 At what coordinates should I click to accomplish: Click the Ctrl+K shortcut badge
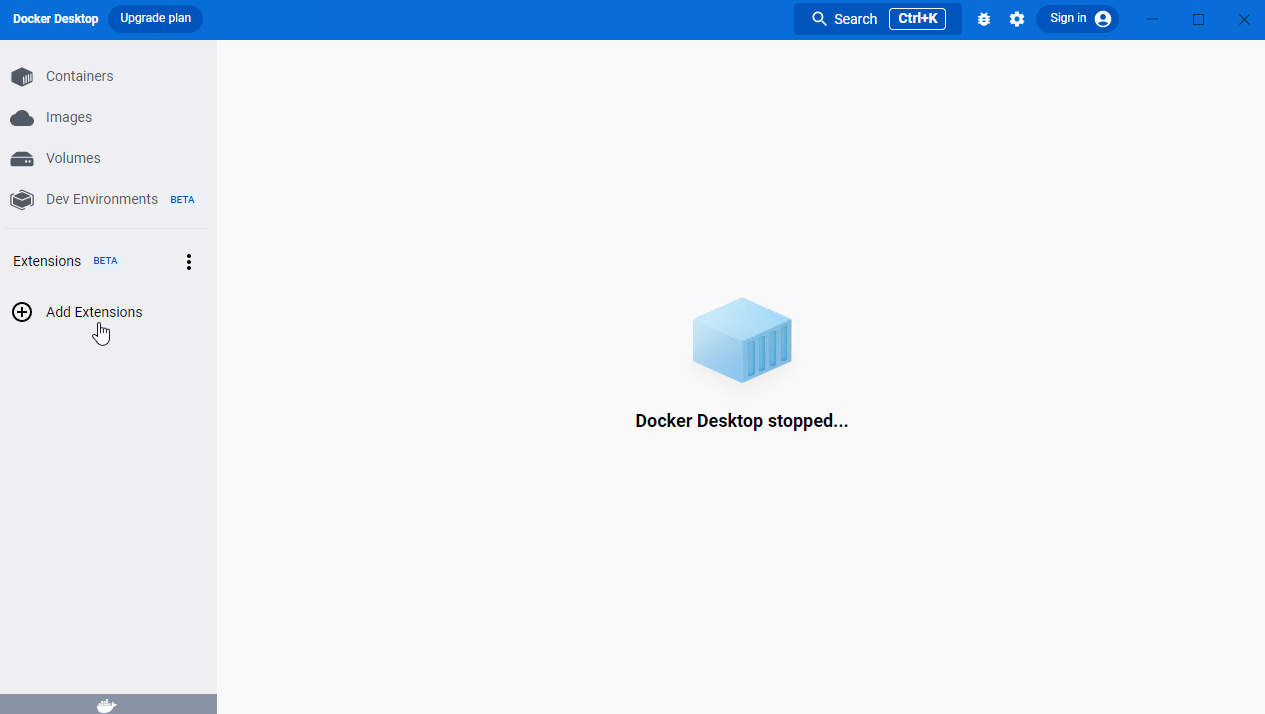(917, 19)
